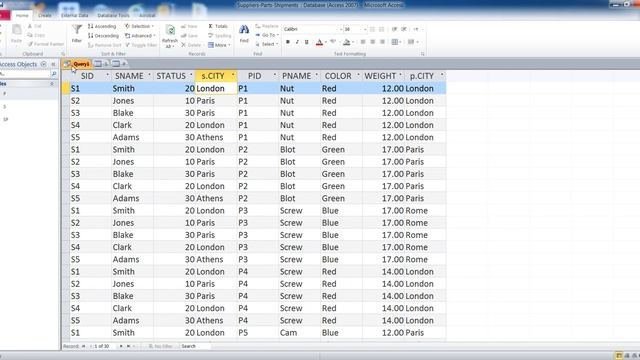
Task: Click Toggle Filter
Action: pyautogui.click(x=141, y=45)
